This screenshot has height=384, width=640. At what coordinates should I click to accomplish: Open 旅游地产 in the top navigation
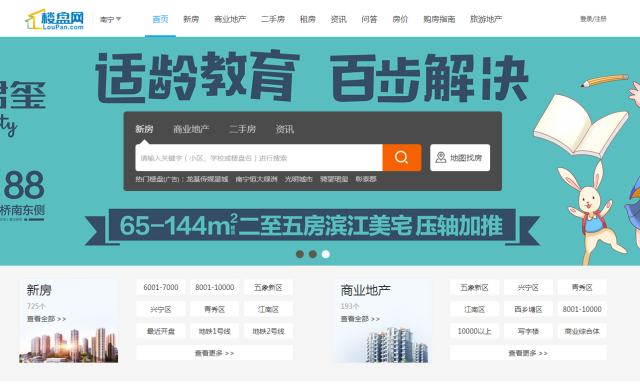coord(486,19)
